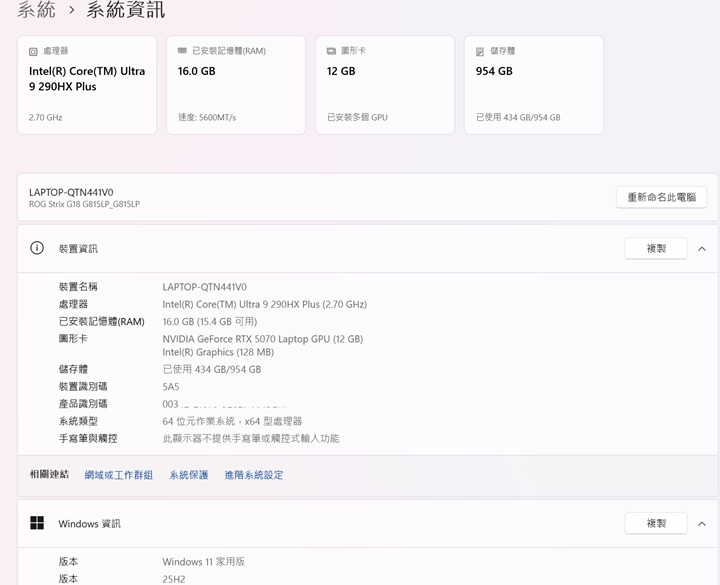The image size is (720, 585).
Task: Click NVIDIA GeForce RTX 5070 Laptop GPU text
Action: coord(263,339)
